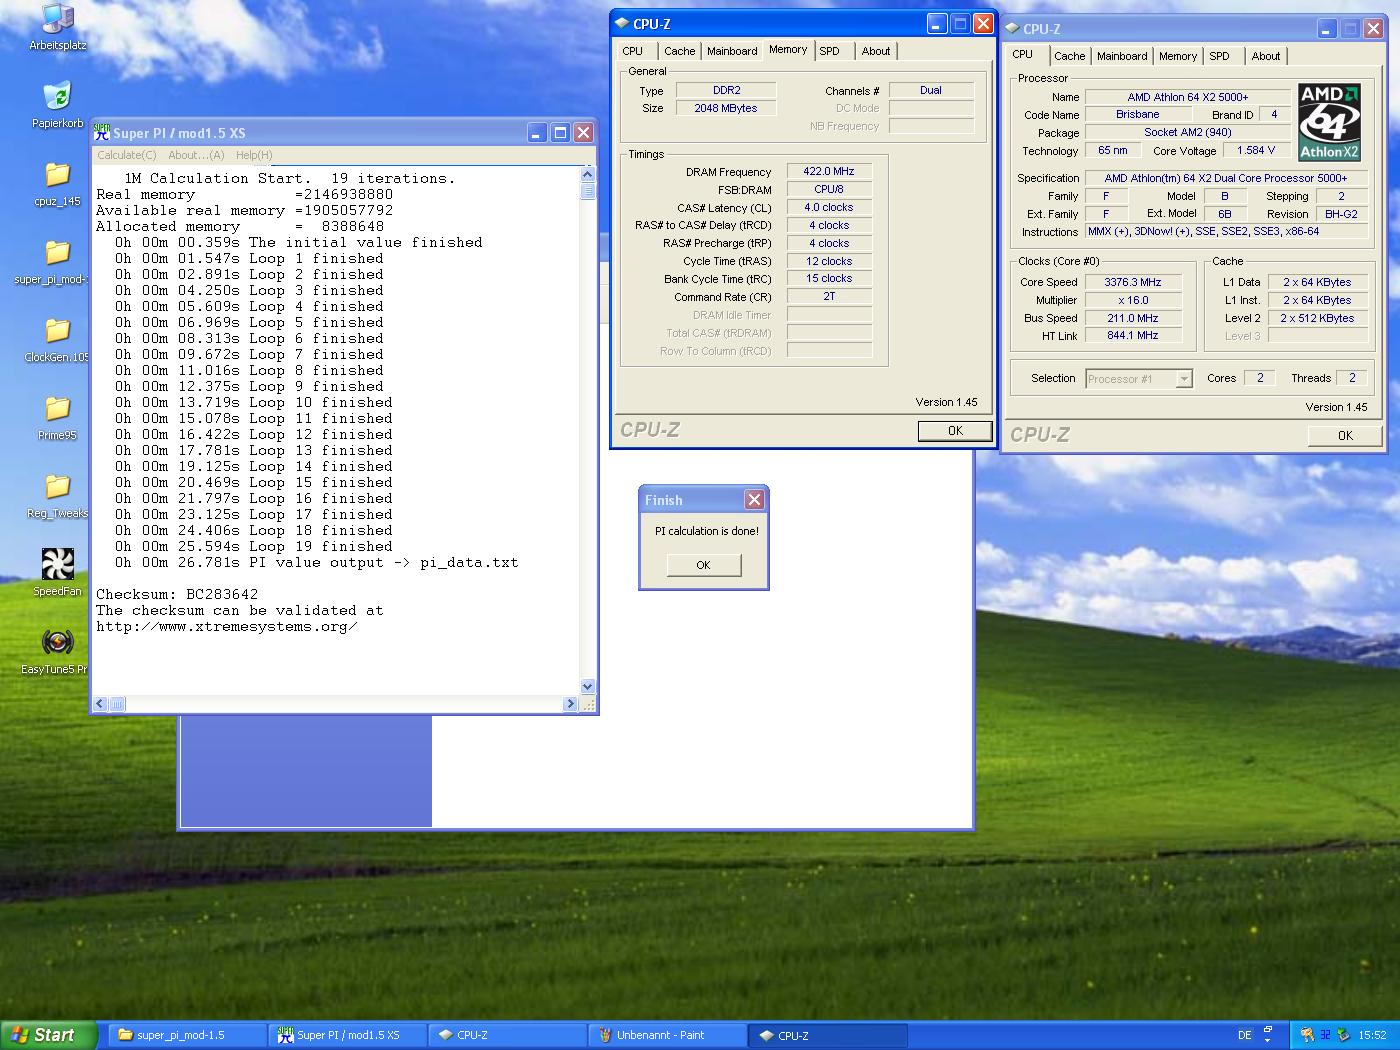
Task: Click the HT Link 844.1 MHz value
Action: (x=1133, y=336)
